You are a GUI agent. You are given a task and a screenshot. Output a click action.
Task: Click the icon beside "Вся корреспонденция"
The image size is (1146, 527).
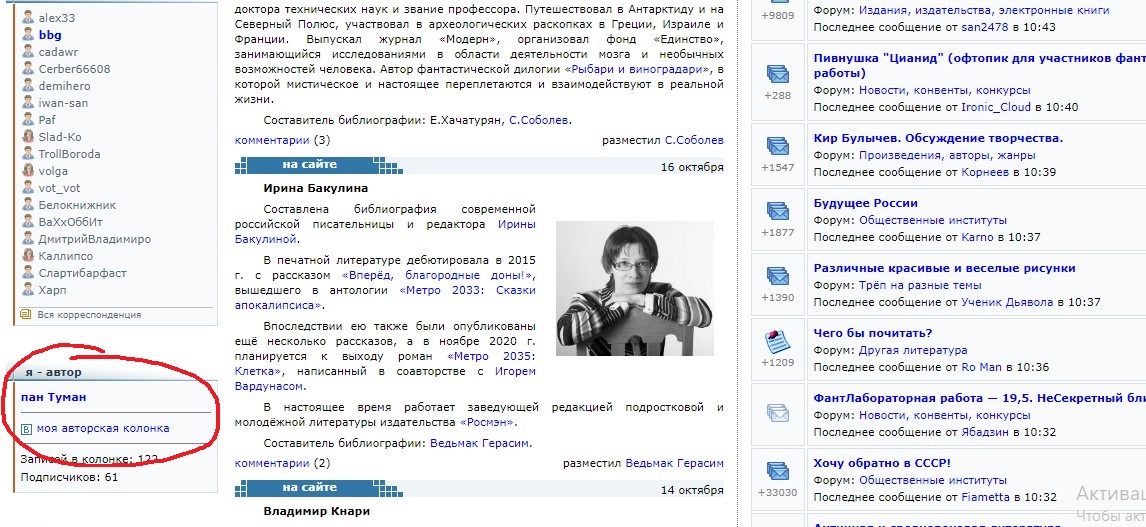pos(27,314)
